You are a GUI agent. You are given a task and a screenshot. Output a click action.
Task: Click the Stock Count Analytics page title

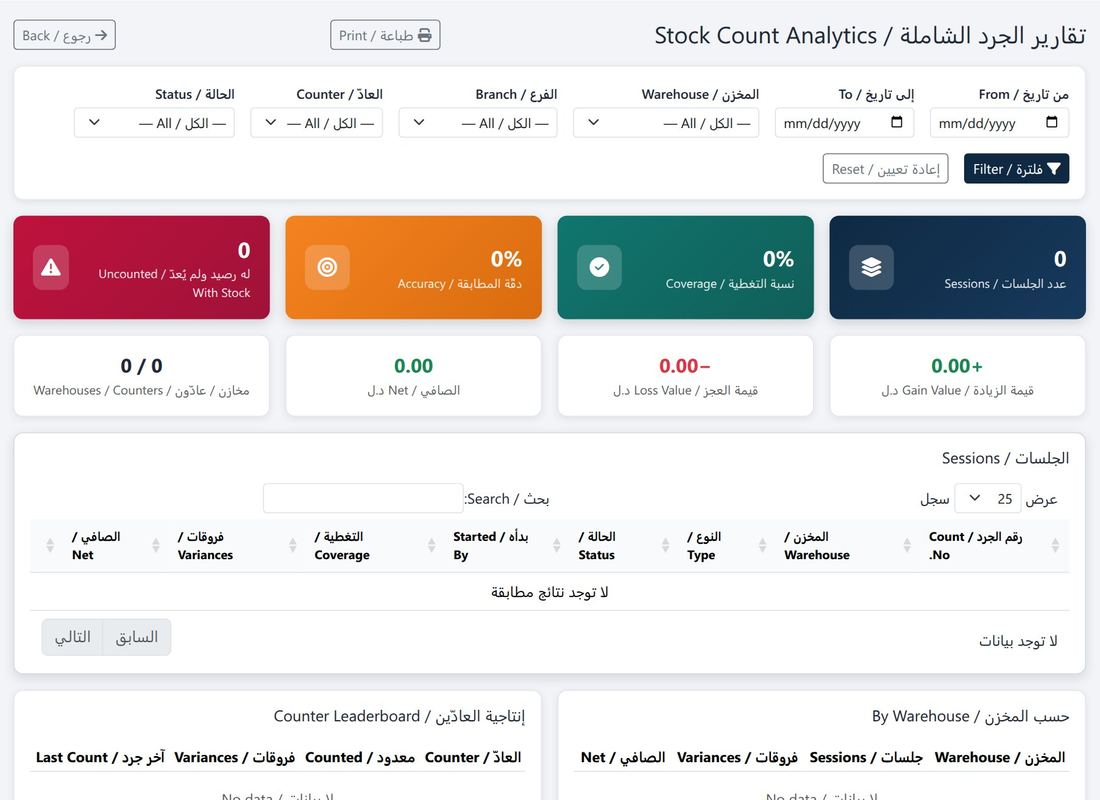[870, 35]
